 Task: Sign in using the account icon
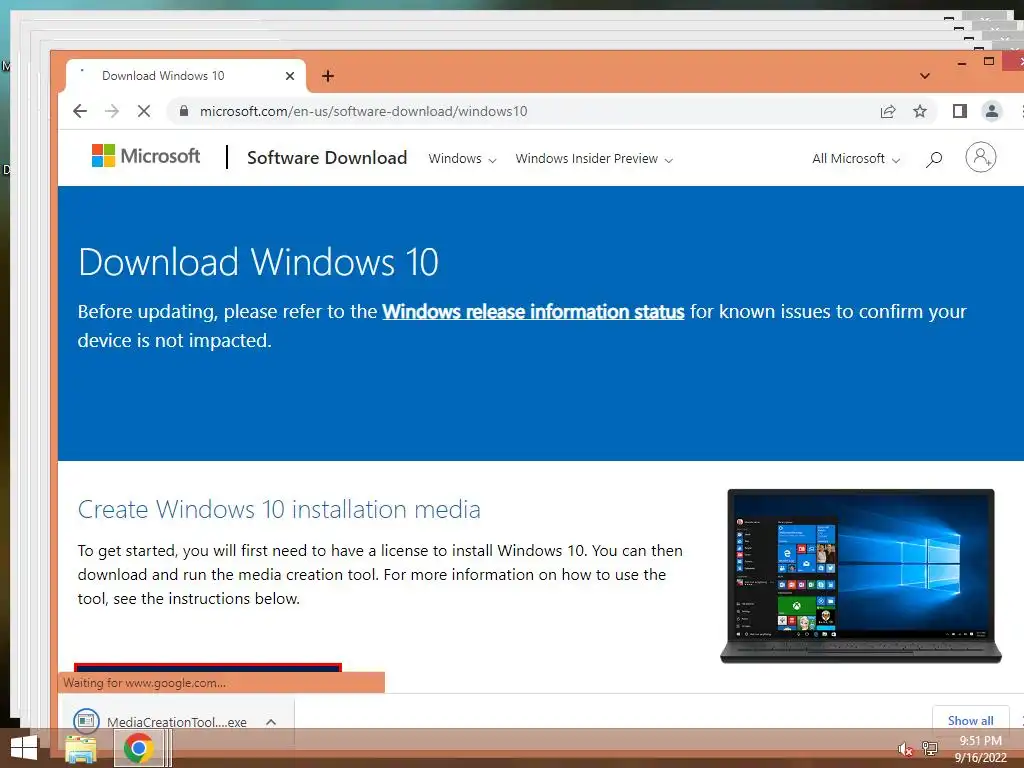(x=980, y=157)
